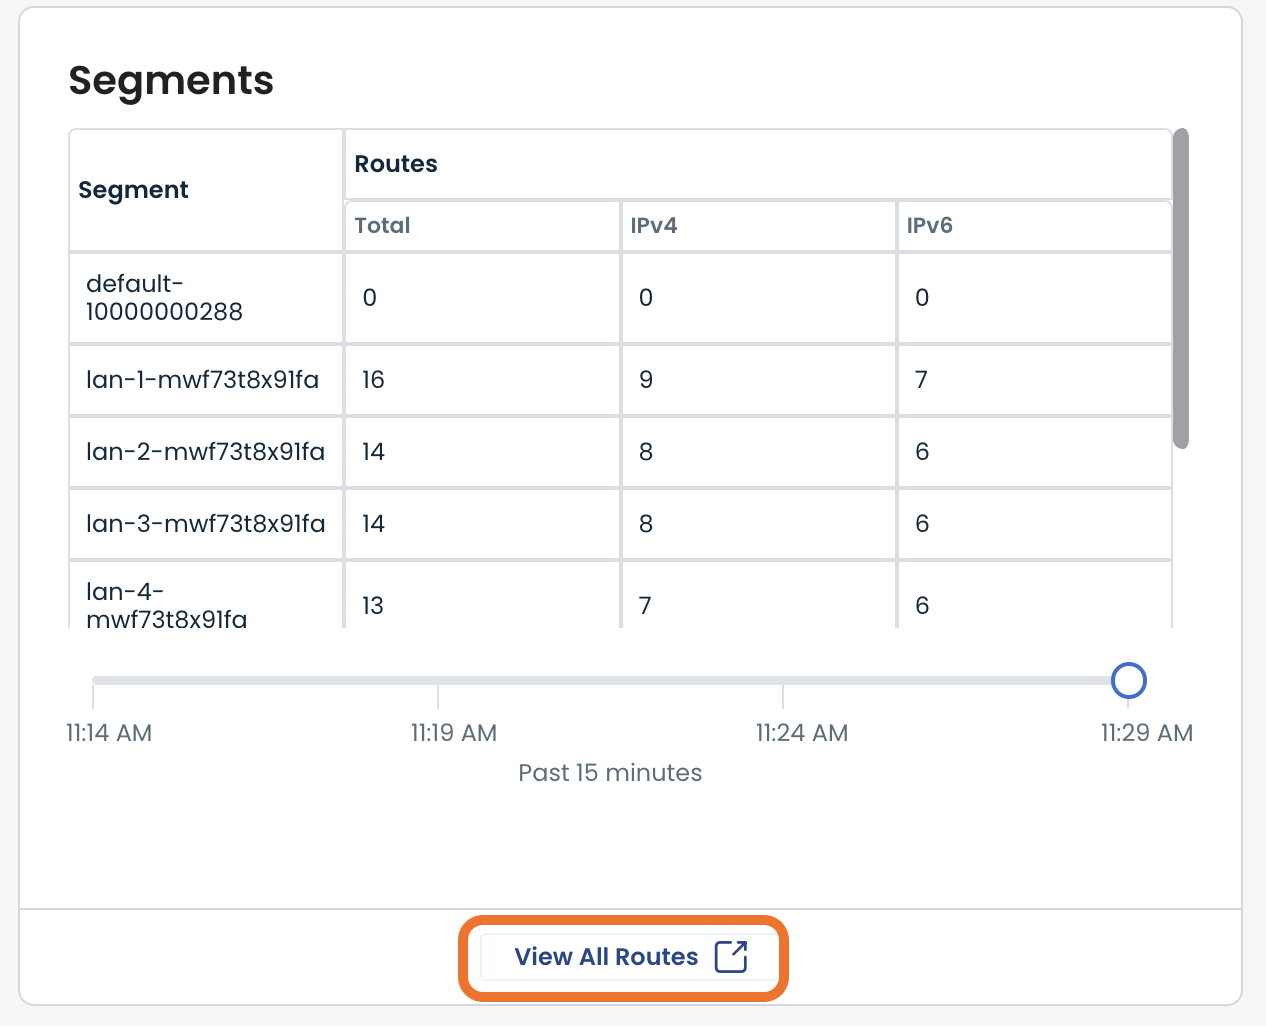Image resolution: width=1266 pixels, height=1026 pixels.
Task: Click the Total column header
Action: pyautogui.click(x=482, y=226)
